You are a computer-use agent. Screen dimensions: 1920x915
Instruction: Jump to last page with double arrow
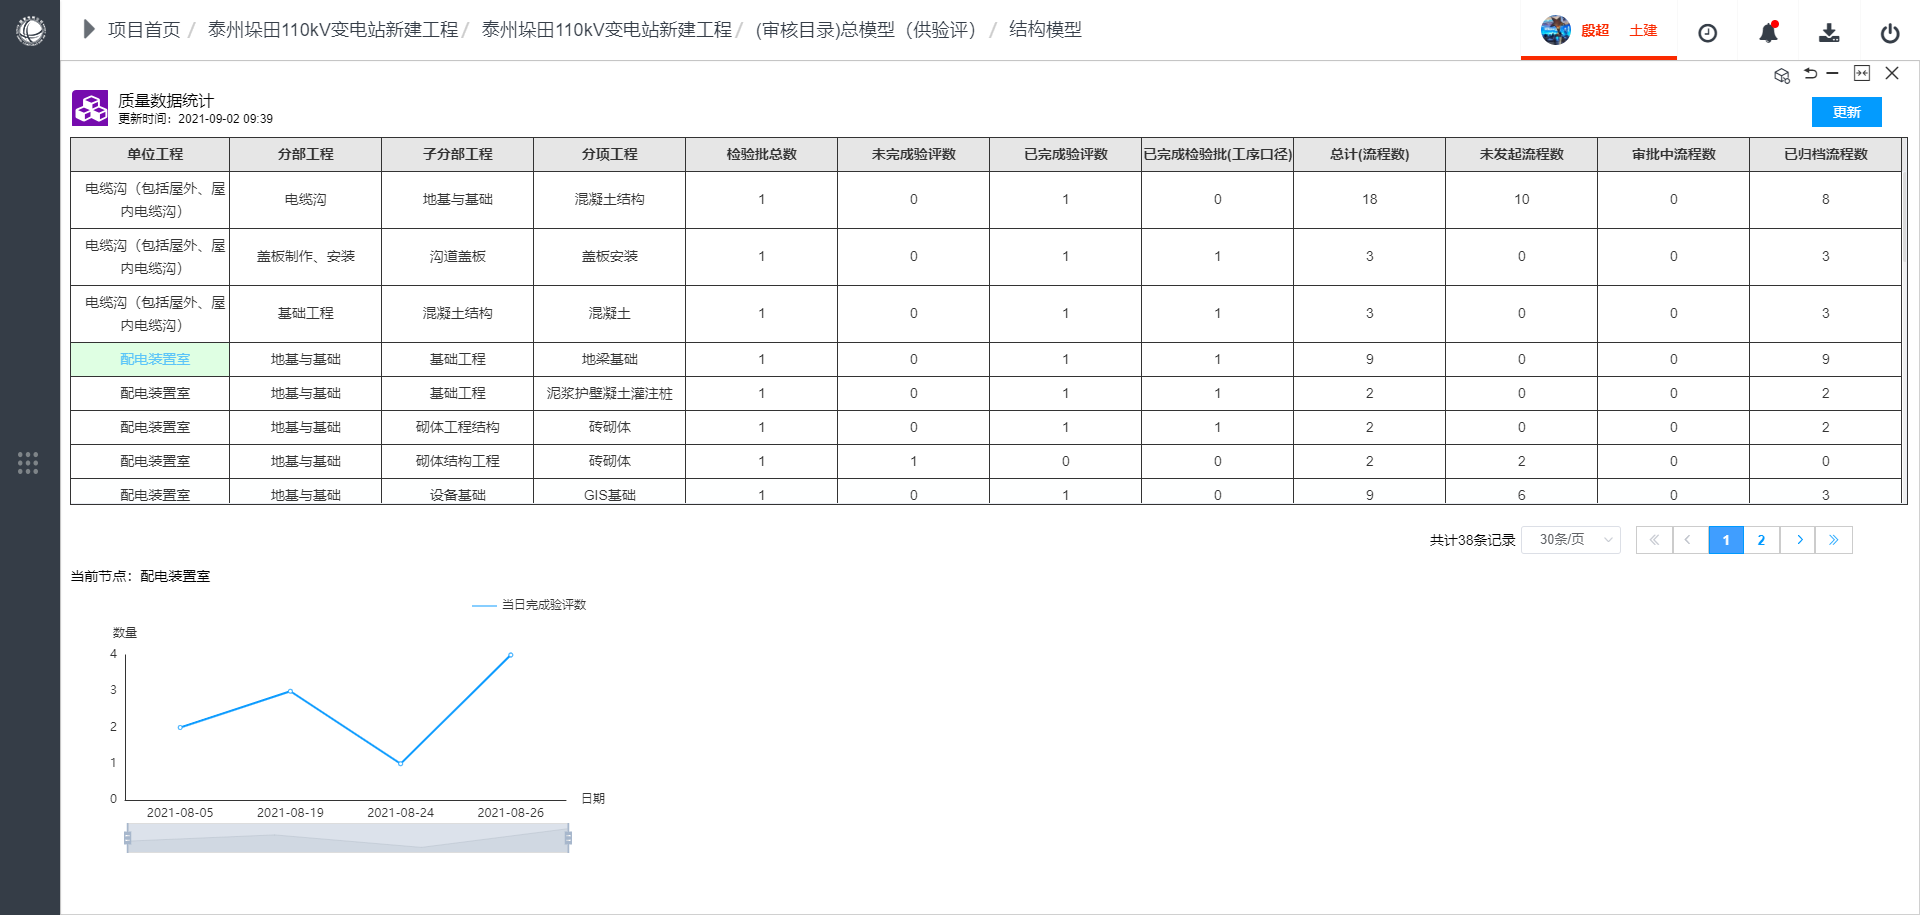click(x=1833, y=540)
